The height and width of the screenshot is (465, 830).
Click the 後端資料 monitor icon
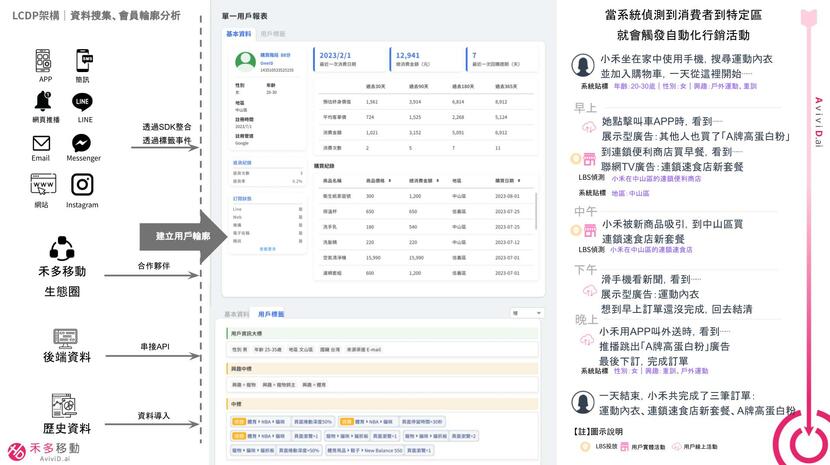tap(63, 335)
